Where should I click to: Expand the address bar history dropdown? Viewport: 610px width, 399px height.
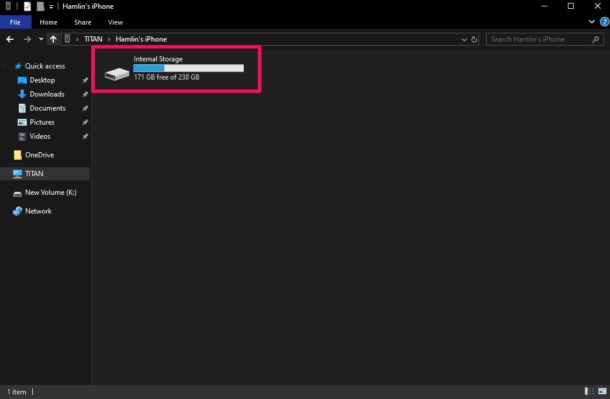(464, 39)
